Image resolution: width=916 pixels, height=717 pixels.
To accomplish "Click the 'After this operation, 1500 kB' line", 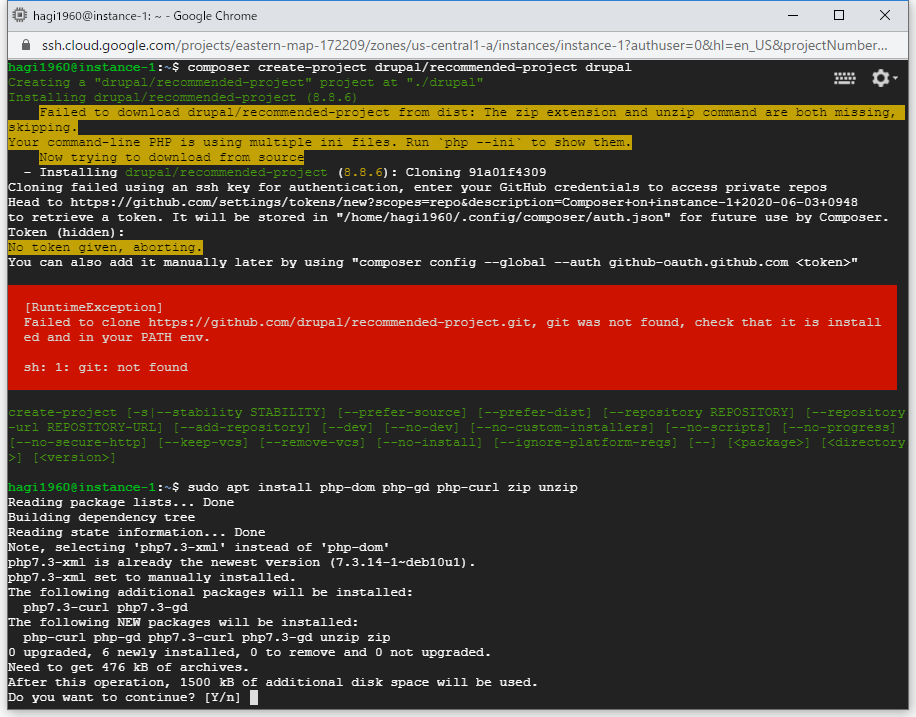I will (273, 683).
